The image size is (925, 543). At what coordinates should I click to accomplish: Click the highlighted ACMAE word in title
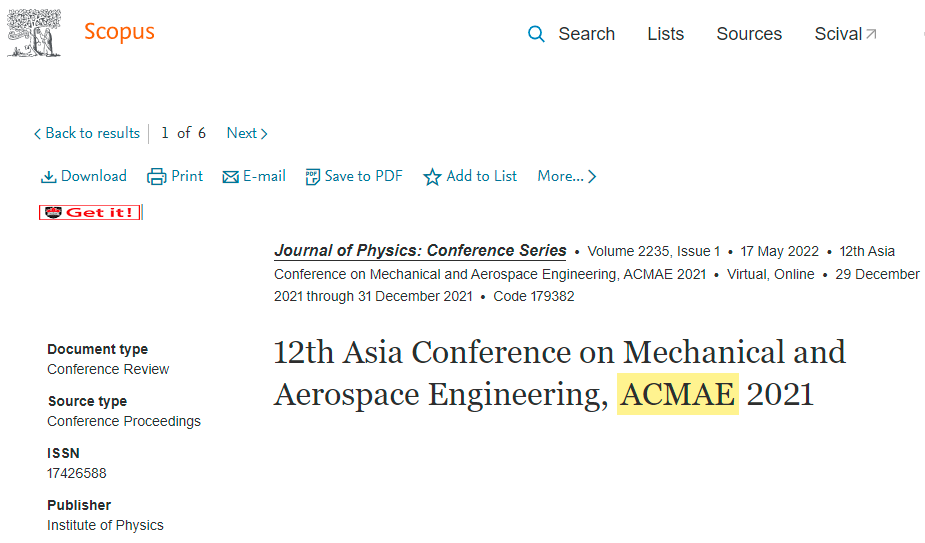(x=678, y=394)
